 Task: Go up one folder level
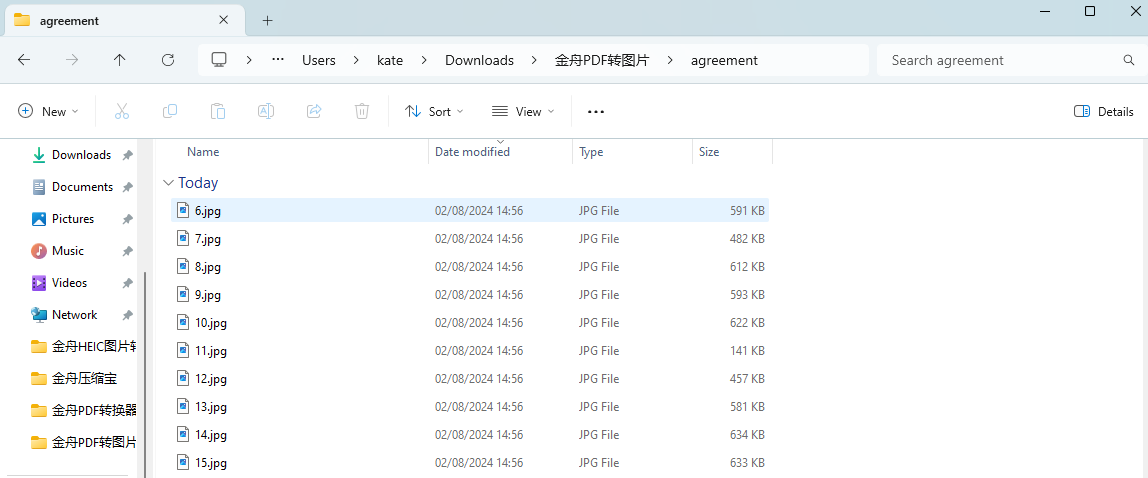(x=120, y=60)
